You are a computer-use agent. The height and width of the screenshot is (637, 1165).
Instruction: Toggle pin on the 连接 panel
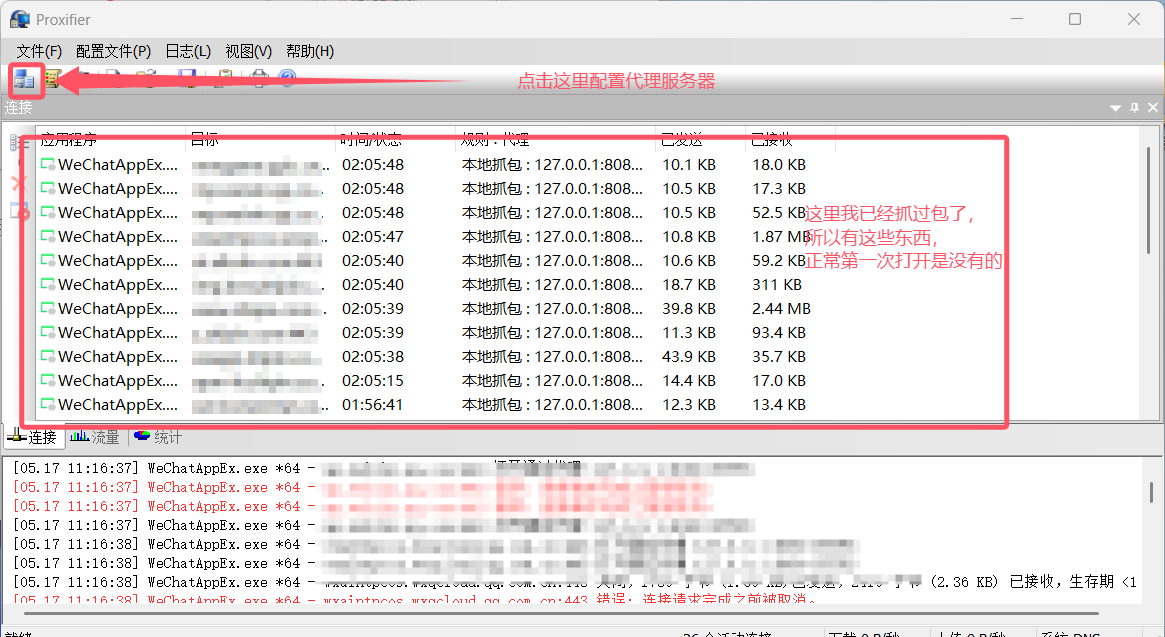(1135, 107)
